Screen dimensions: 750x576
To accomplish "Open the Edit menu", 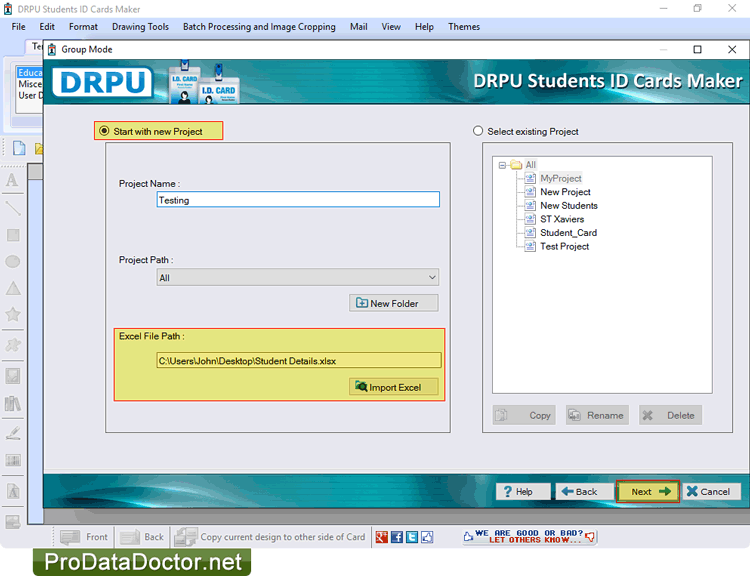I will click(47, 27).
